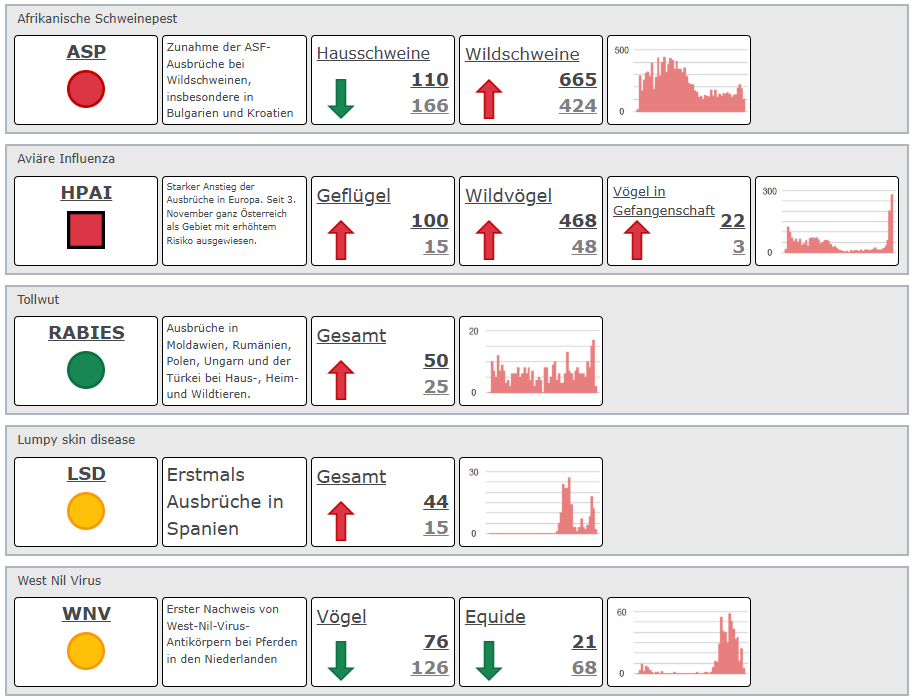Click the Lumpy skin disease Gesamt value 44
Screen dimensions: 917x700
[435, 502]
